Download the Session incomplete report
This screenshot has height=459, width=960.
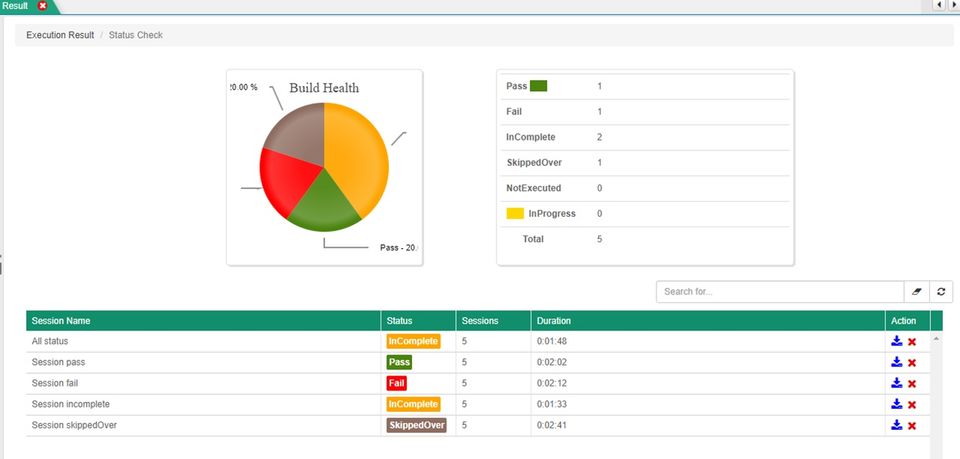click(896, 404)
